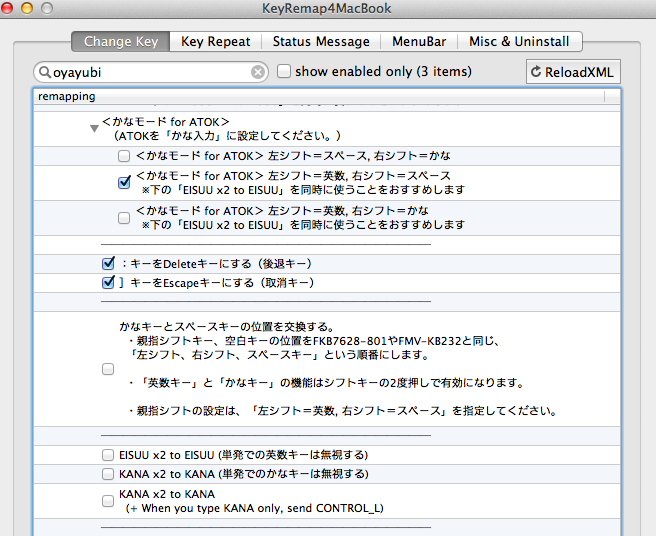Viewport: 656px width, 536px height.
Task: Click the ReloadXML button
Action: (x=573, y=72)
